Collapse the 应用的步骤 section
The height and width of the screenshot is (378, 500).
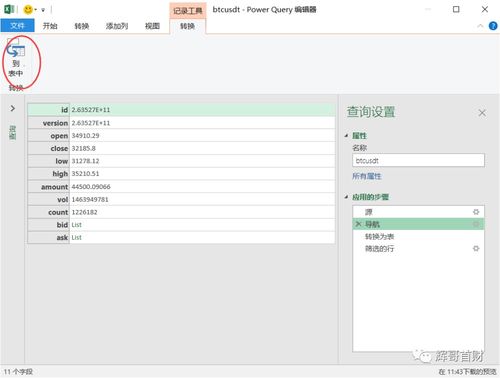coord(346,197)
